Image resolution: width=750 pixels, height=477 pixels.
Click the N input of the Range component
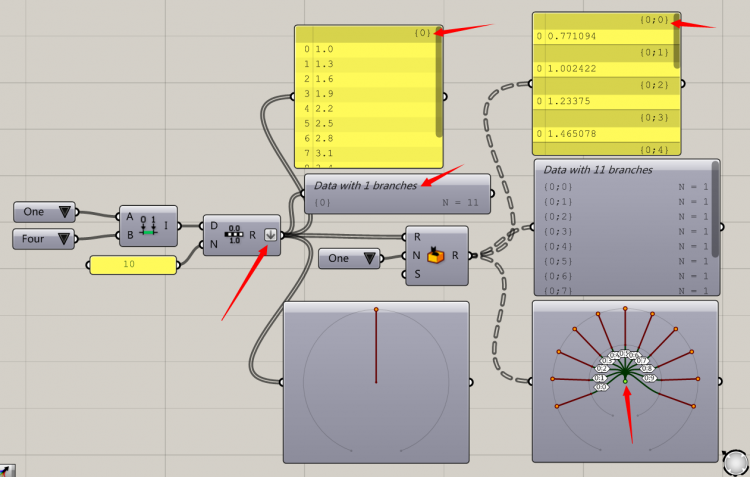click(214, 244)
